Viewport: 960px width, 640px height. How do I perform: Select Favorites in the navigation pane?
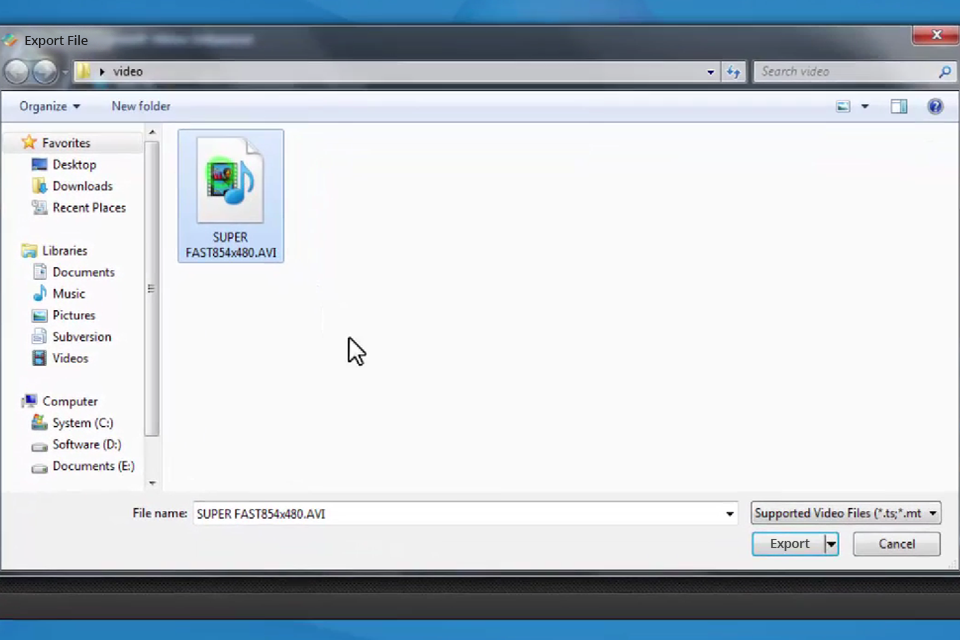tap(66, 143)
